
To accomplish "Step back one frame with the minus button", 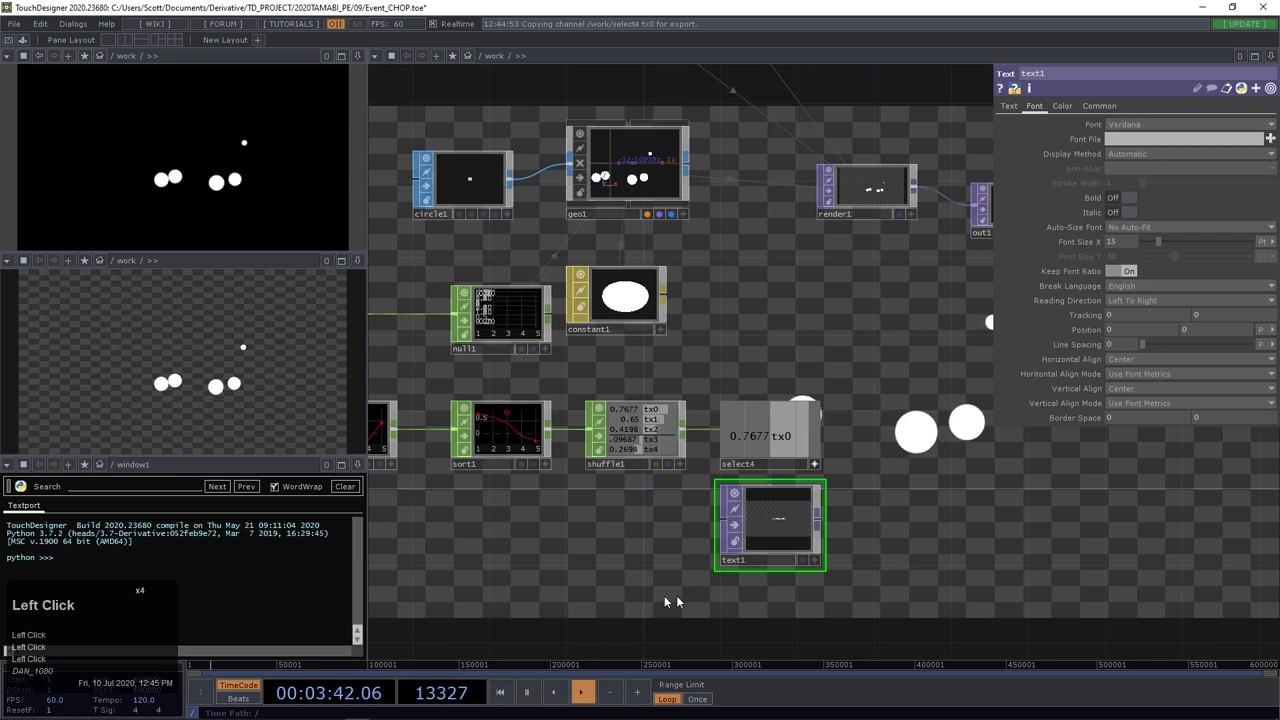I will [x=610, y=692].
